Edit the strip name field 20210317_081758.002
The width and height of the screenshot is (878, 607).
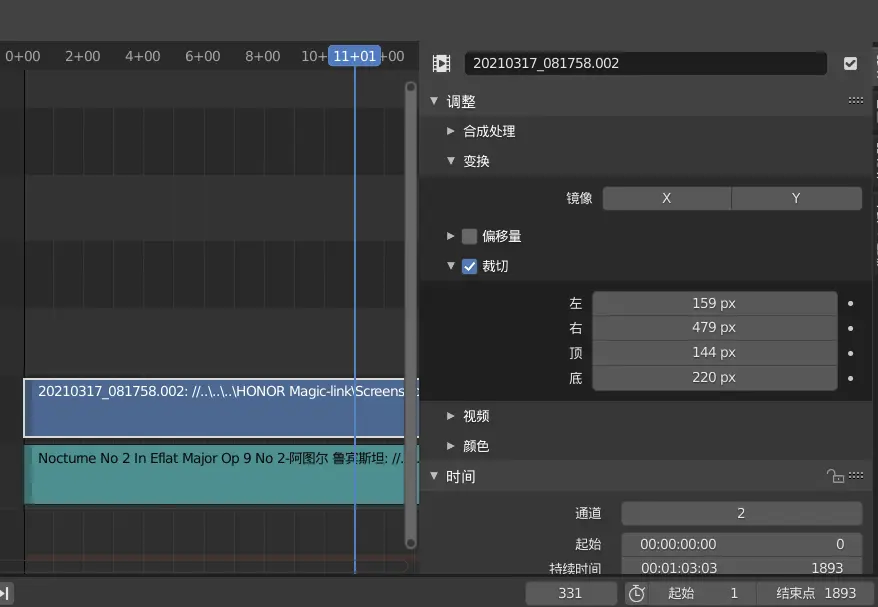[x=646, y=63]
